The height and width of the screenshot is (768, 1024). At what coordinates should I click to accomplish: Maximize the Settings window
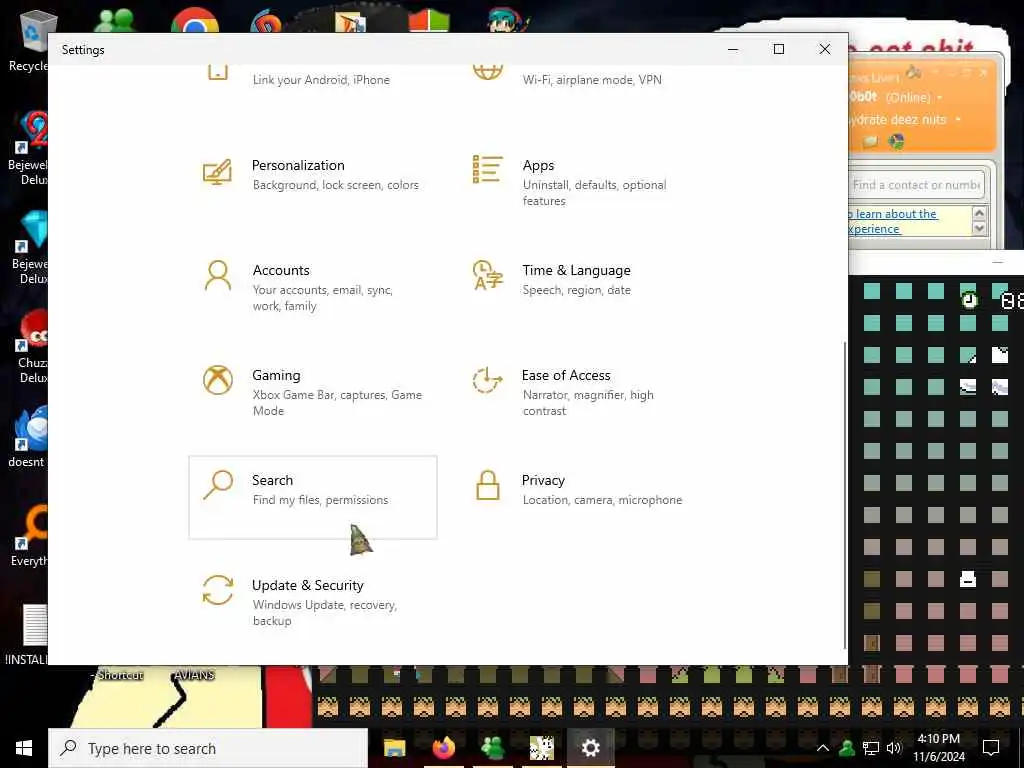778,49
